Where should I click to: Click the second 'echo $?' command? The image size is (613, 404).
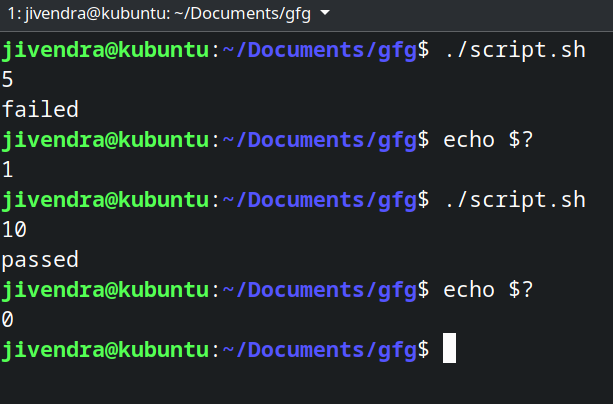click(x=489, y=289)
